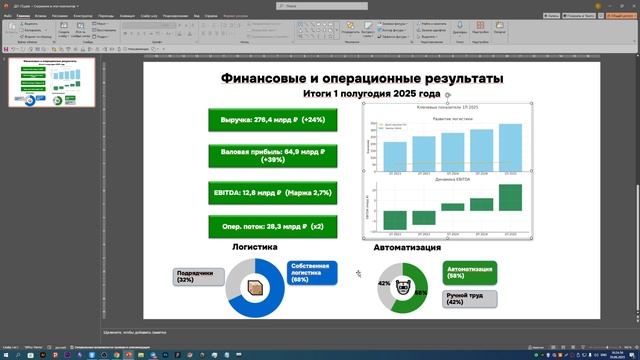This screenshot has height=360, width=640.
Task: Click Undo icon in quick access toolbar
Action: [13, 49]
